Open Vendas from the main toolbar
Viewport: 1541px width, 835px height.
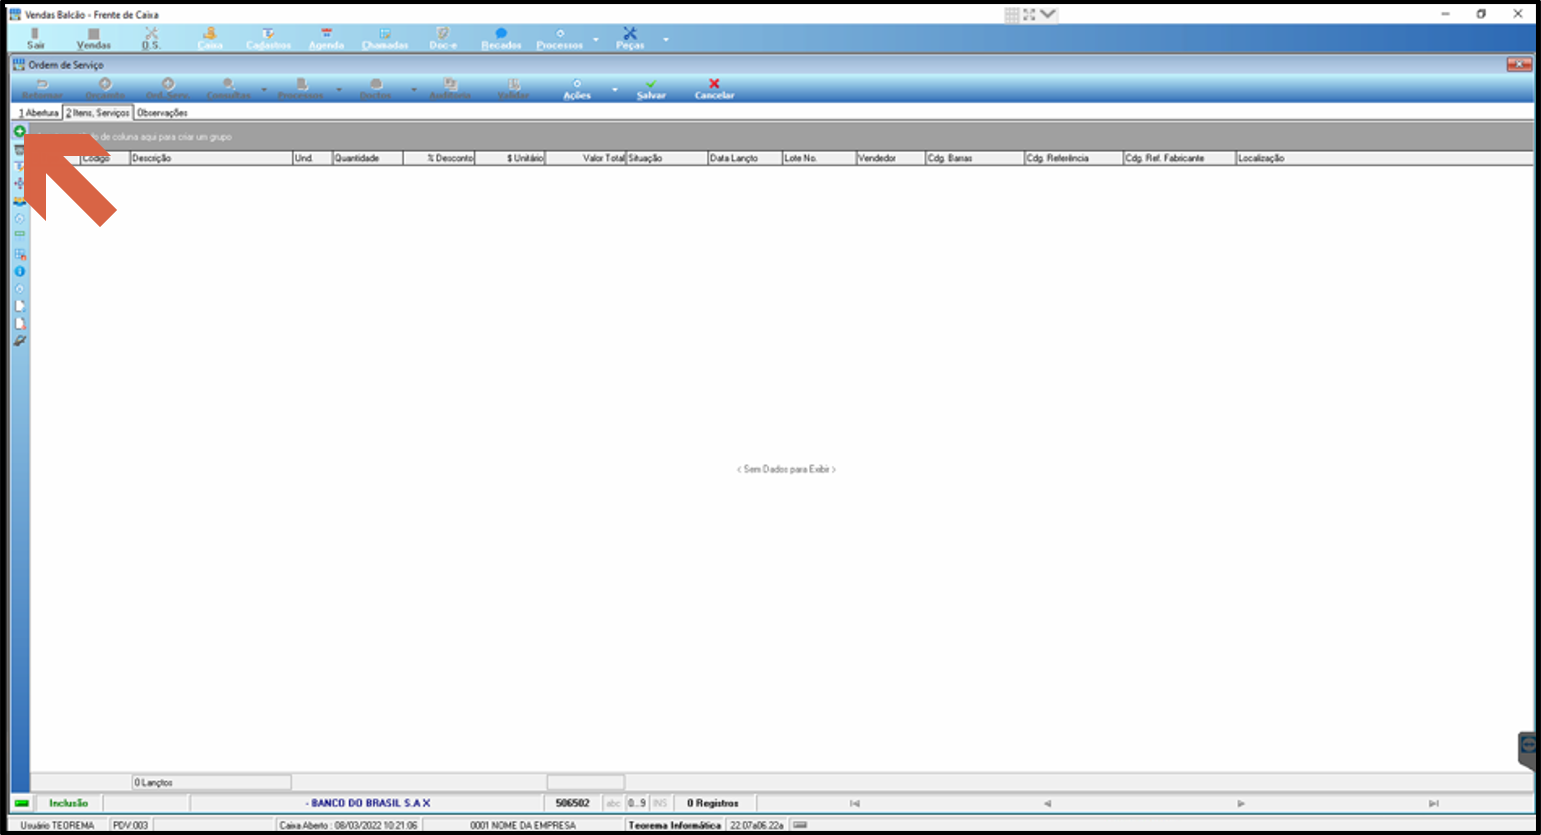tap(94, 38)
